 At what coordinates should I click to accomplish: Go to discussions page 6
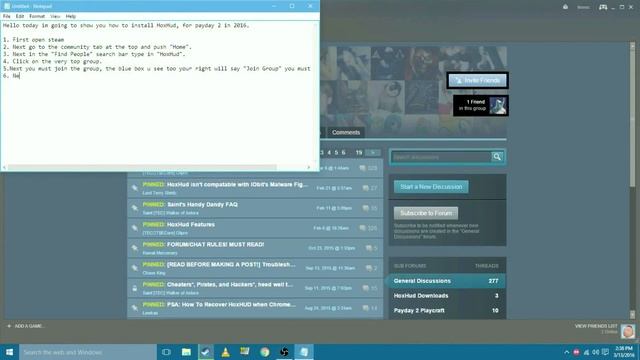click(x=343, y=153)
